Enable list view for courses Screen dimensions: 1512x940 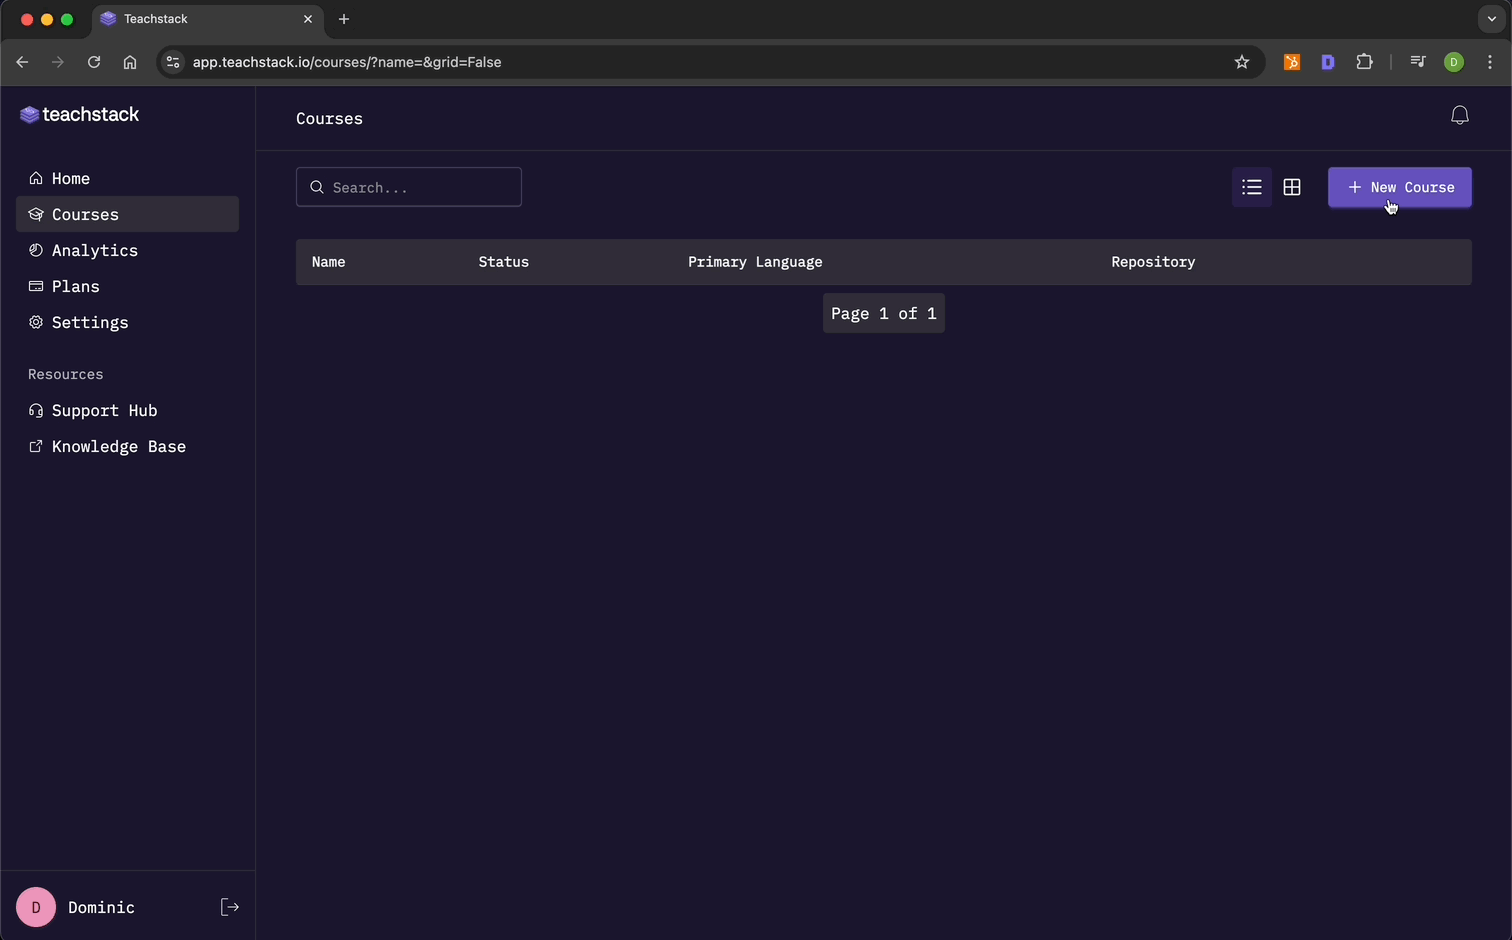pos(1251,187)
